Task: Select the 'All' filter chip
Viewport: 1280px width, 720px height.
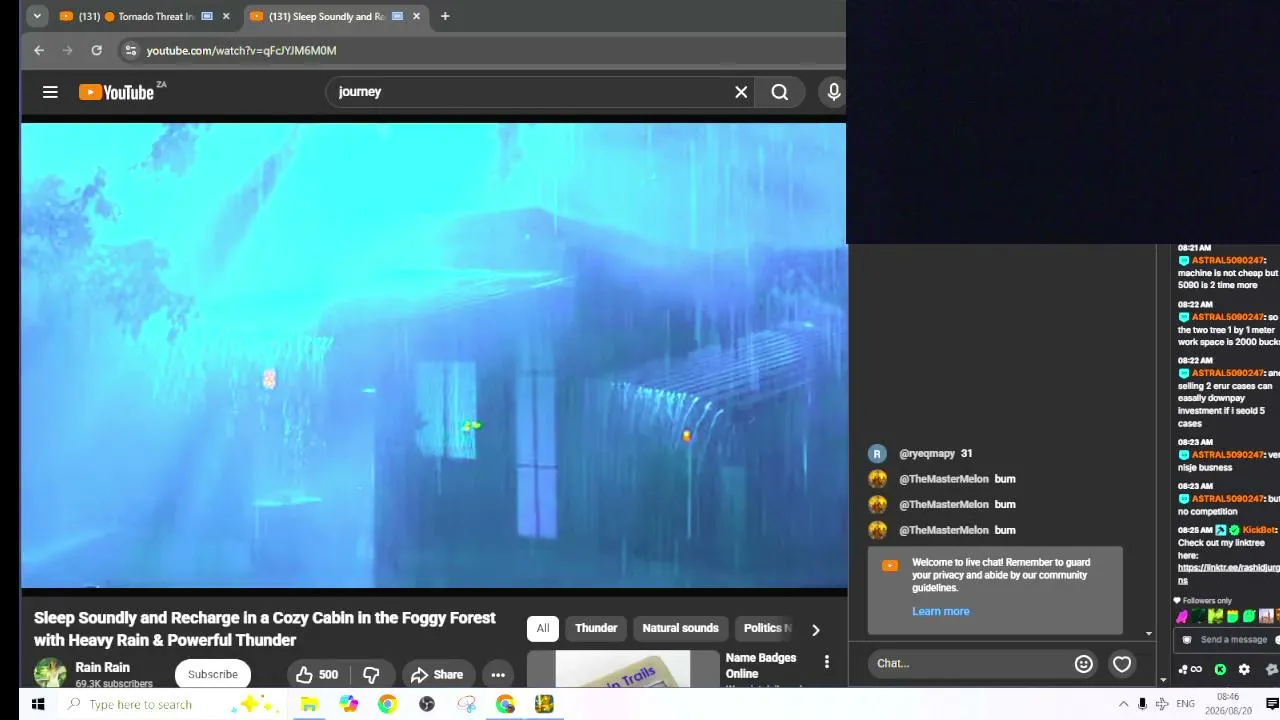Action: (x=542, y=628)
